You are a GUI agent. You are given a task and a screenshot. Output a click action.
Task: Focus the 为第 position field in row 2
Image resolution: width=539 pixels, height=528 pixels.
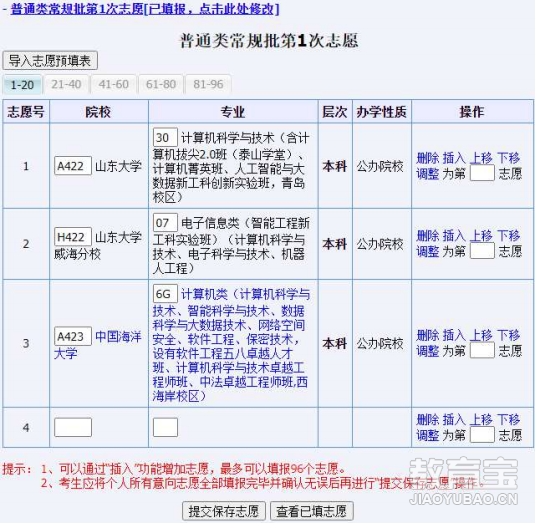[x=482, y=251]
